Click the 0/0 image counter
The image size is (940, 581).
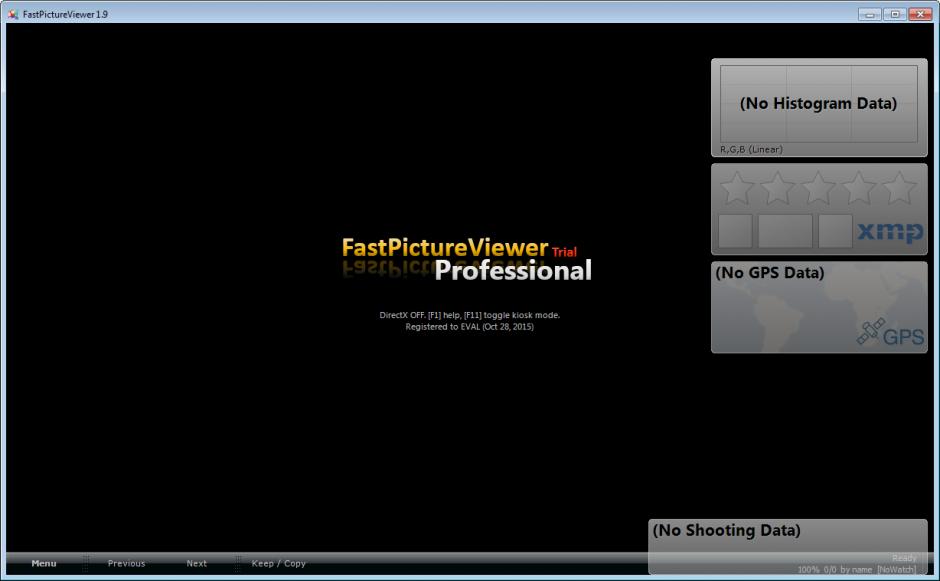tap(830, 570)
